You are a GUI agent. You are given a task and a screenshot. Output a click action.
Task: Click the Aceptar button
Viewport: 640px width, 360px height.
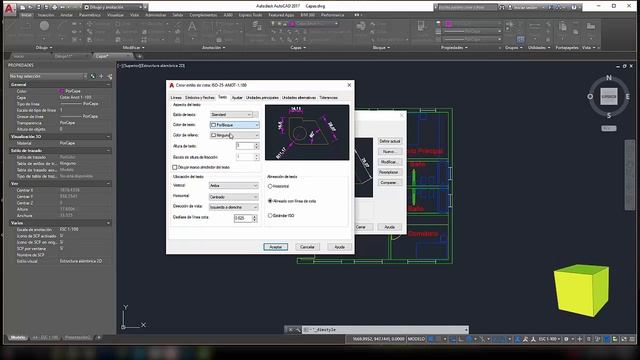point(276,247)
